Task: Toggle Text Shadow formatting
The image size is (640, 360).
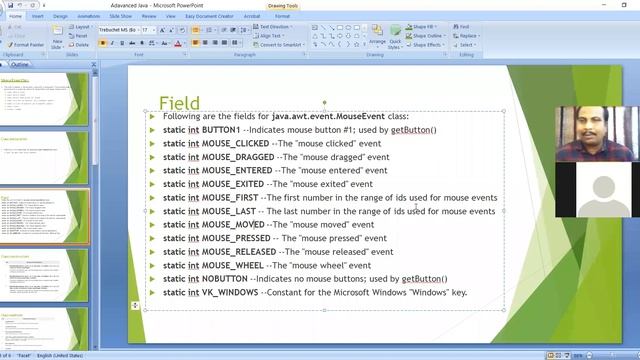Action: [x=142, y=43]
